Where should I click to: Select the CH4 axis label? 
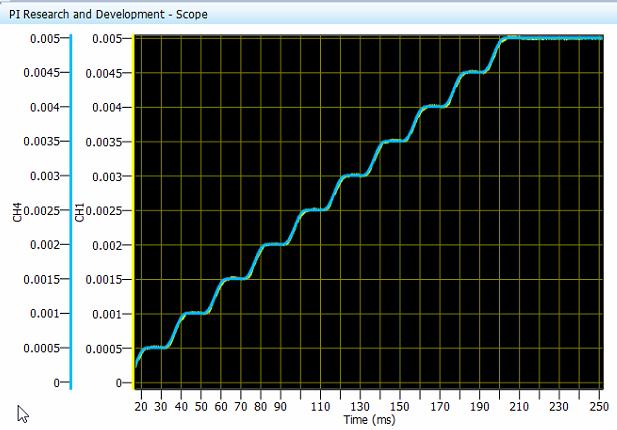pyautogui.click(x=17, y=212)
